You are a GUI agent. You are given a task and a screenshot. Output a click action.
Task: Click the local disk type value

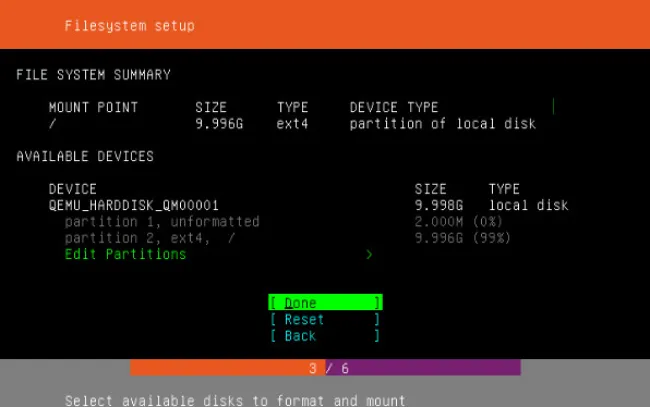click(x=529, y=205)
